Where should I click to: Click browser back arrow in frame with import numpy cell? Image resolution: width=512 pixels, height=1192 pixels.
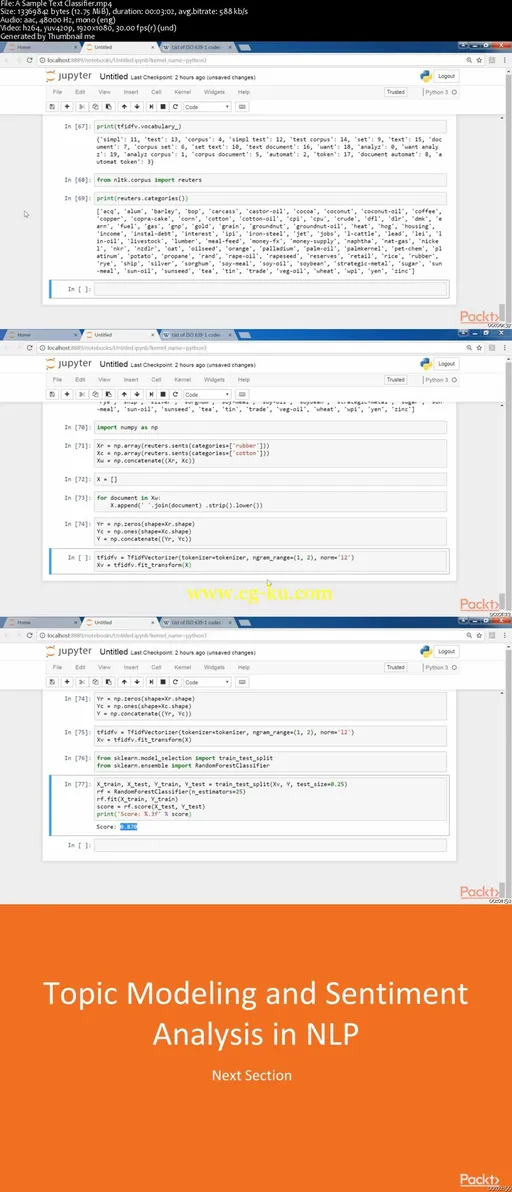point(7,347)
